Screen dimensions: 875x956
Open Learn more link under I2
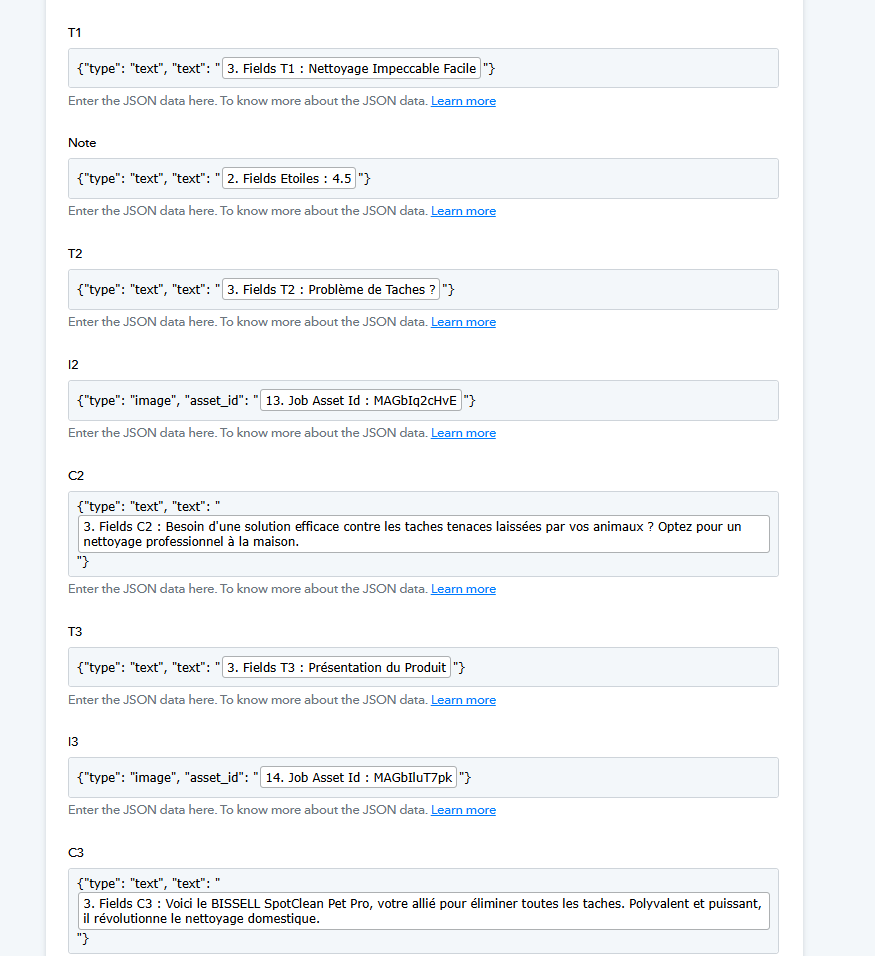[x=463, y=433]
